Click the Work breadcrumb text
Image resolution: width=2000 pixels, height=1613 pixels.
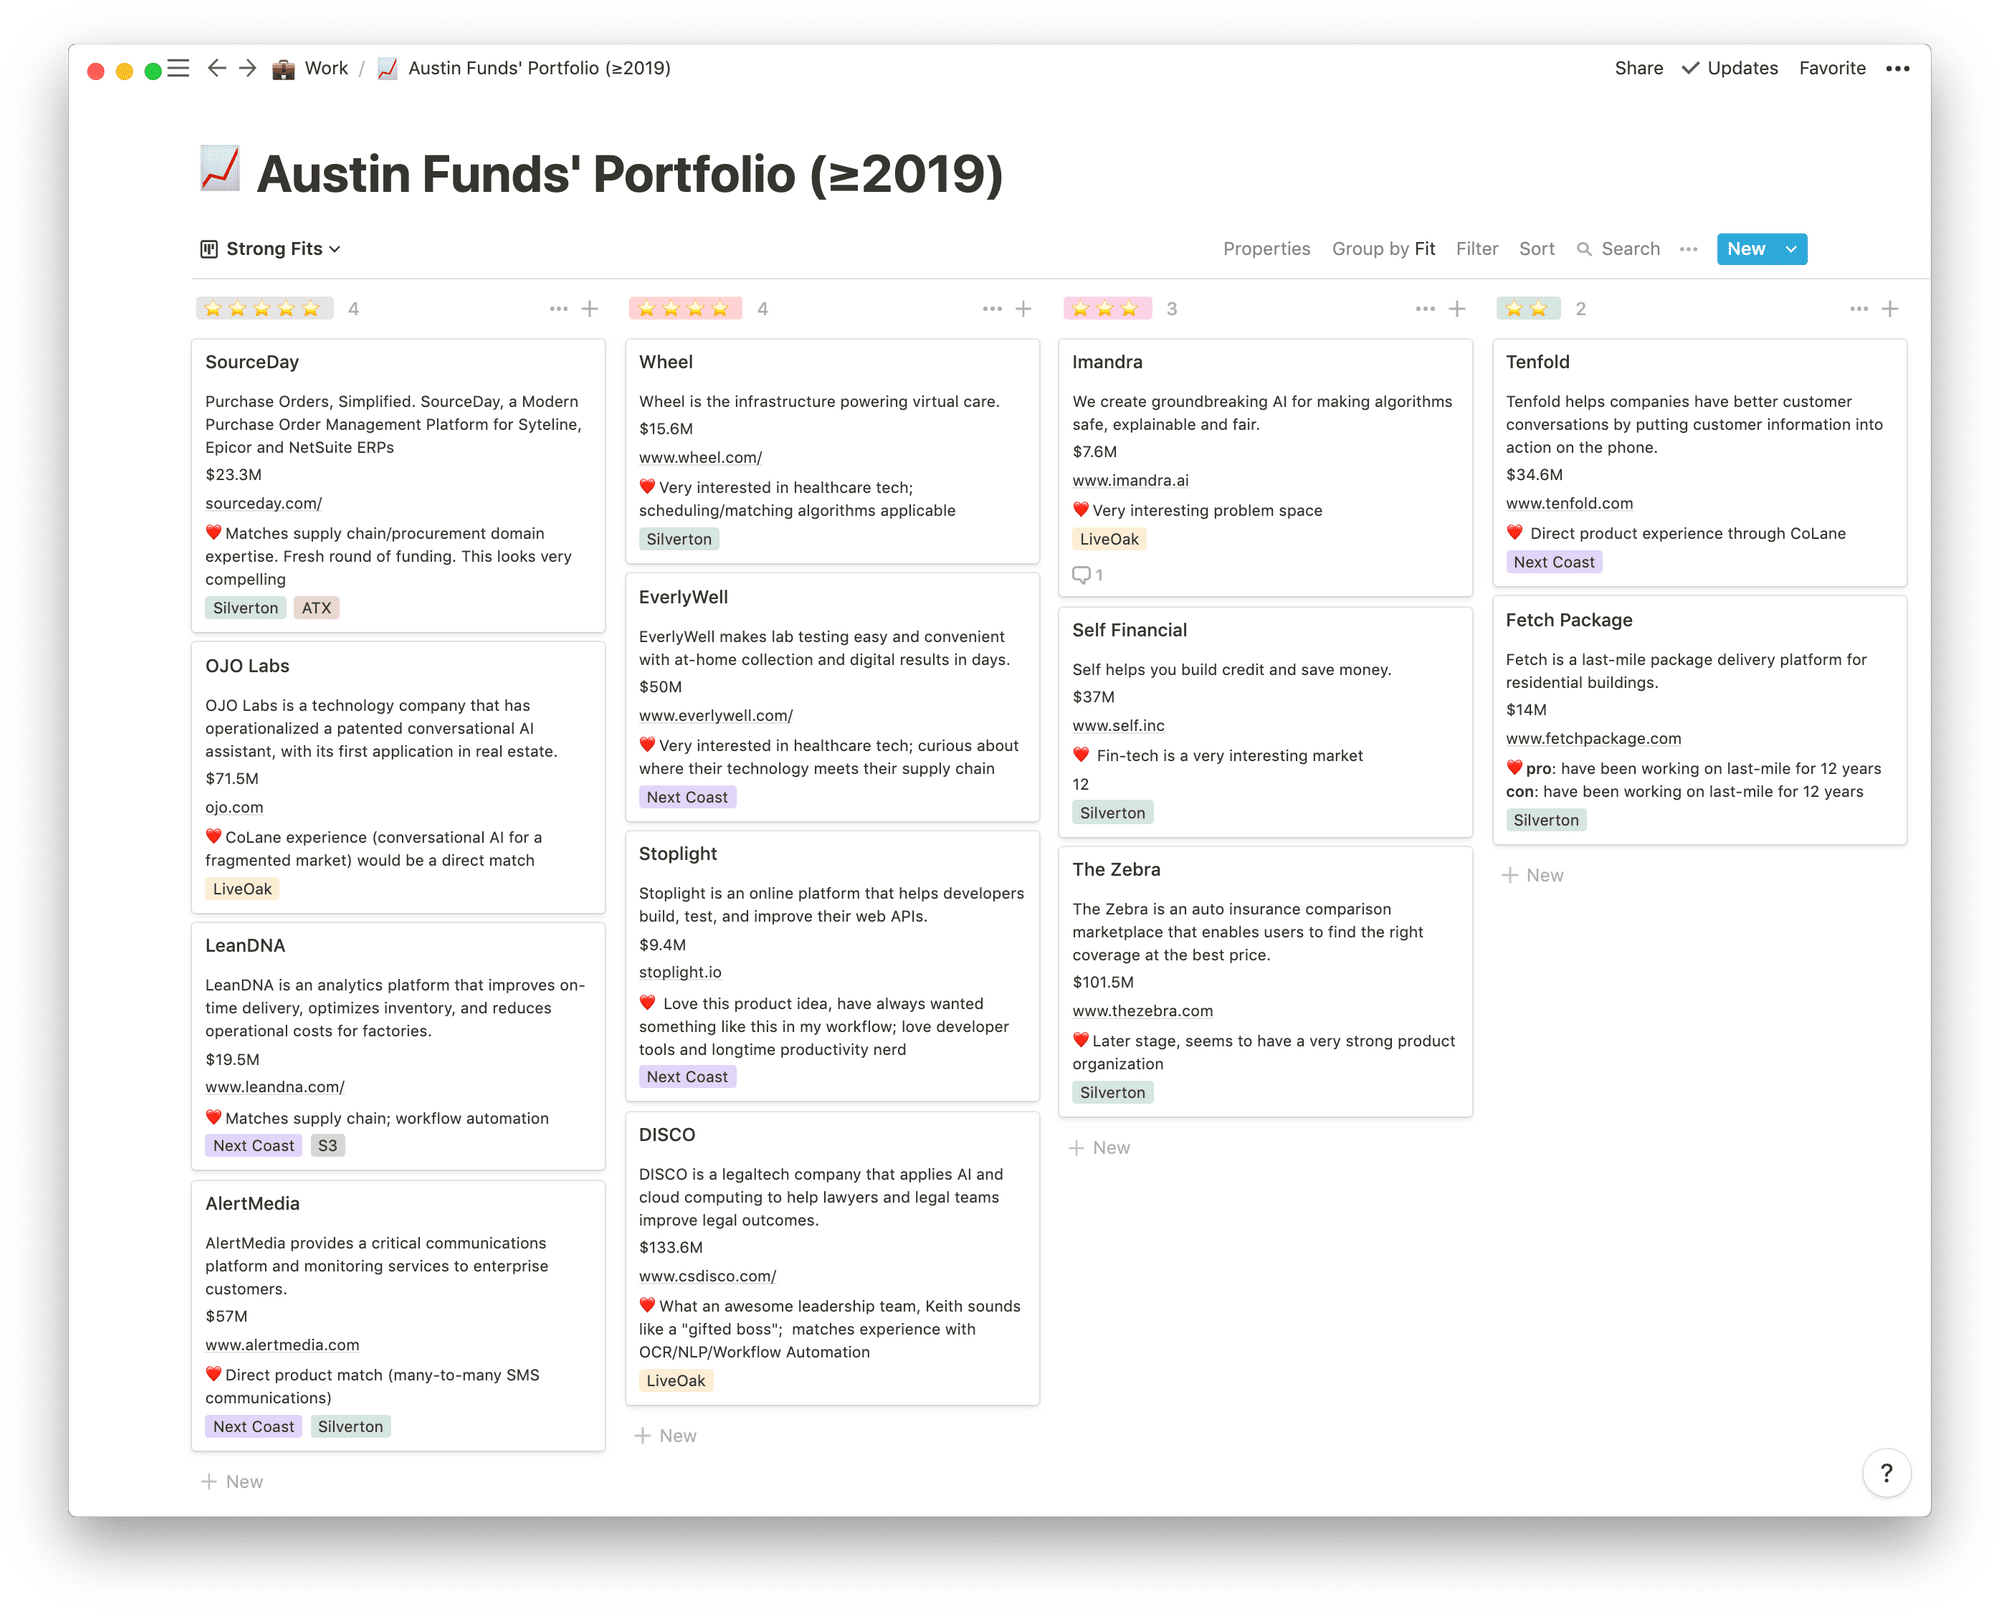pos(326,68)
